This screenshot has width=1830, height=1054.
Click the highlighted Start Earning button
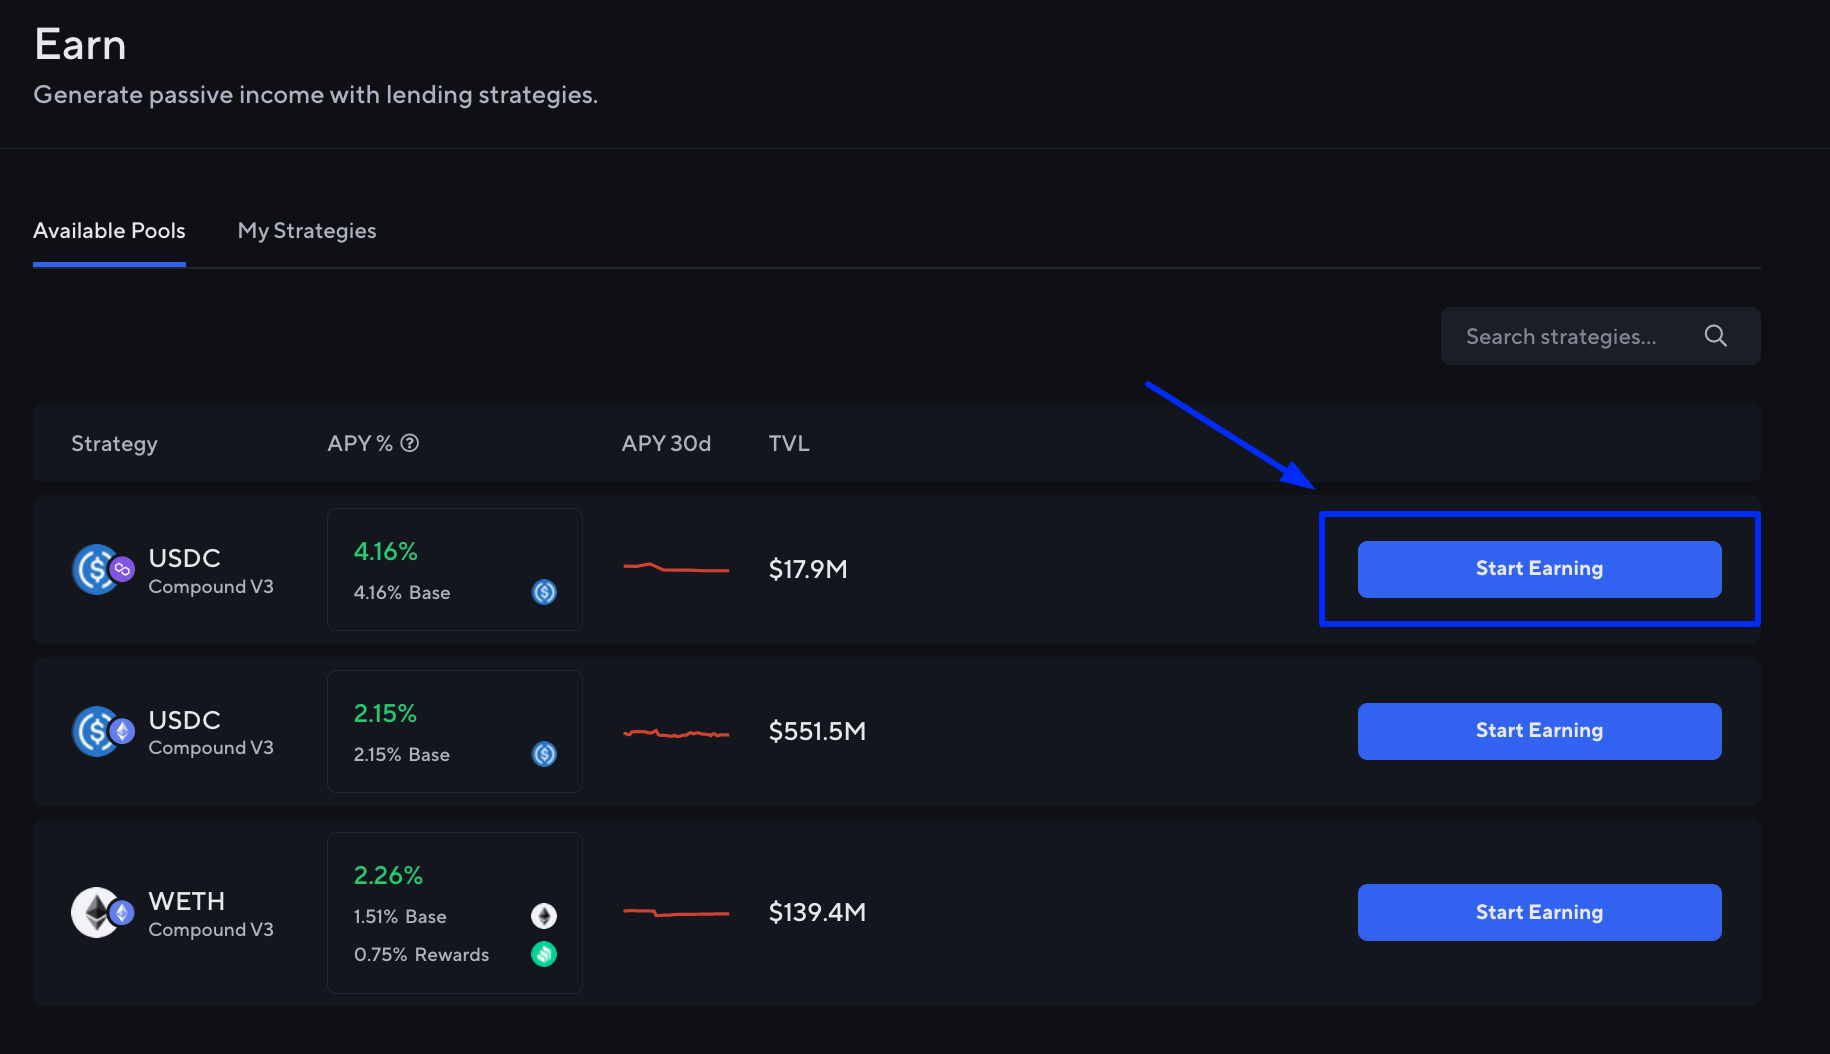coord(1539,568)
